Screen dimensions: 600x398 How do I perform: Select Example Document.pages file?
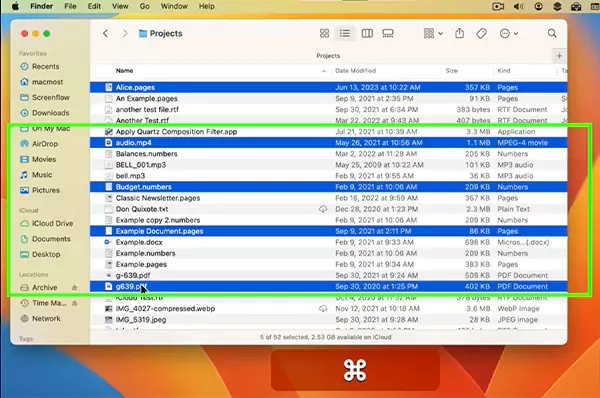point(328,231)
